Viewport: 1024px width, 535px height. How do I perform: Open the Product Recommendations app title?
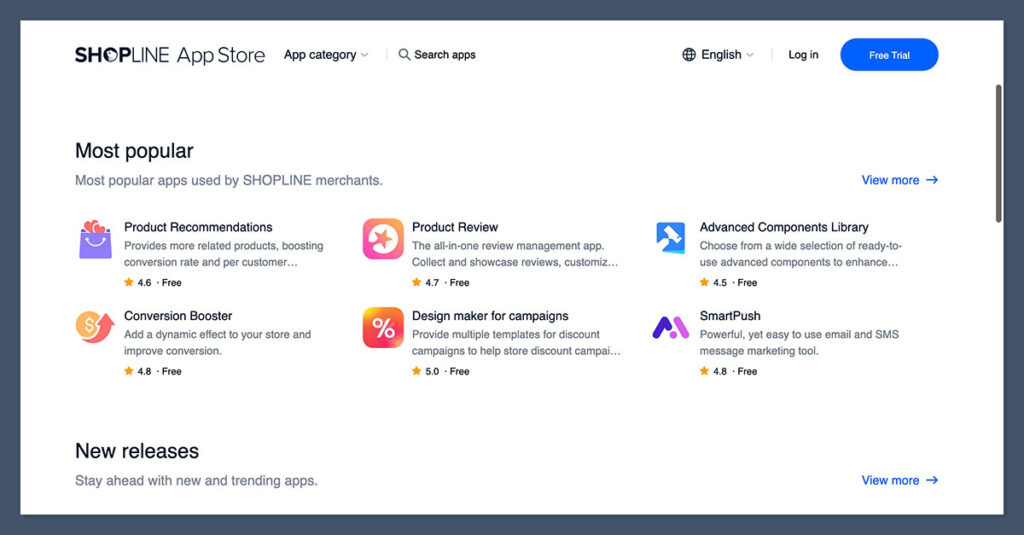(x=198, y=227)
